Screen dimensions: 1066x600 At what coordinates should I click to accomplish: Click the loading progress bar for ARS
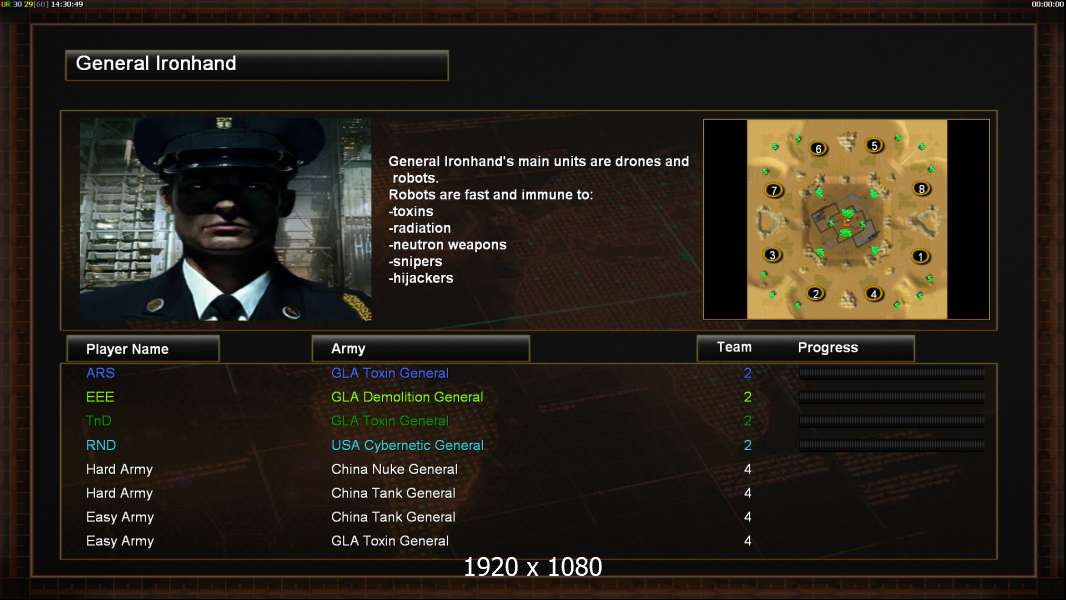click(891, 373)
